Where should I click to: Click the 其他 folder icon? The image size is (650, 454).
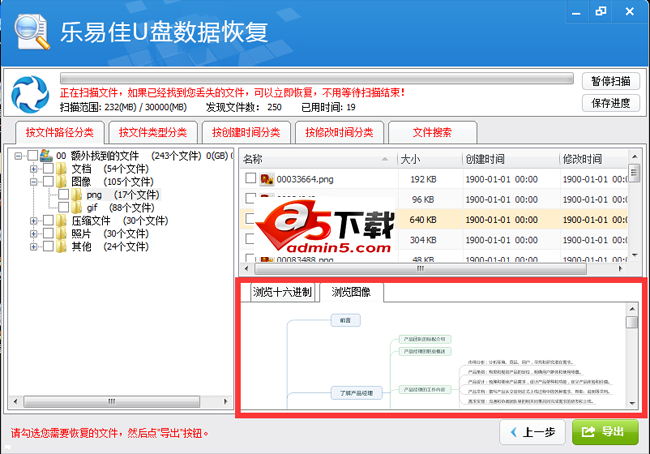point(61,246)
